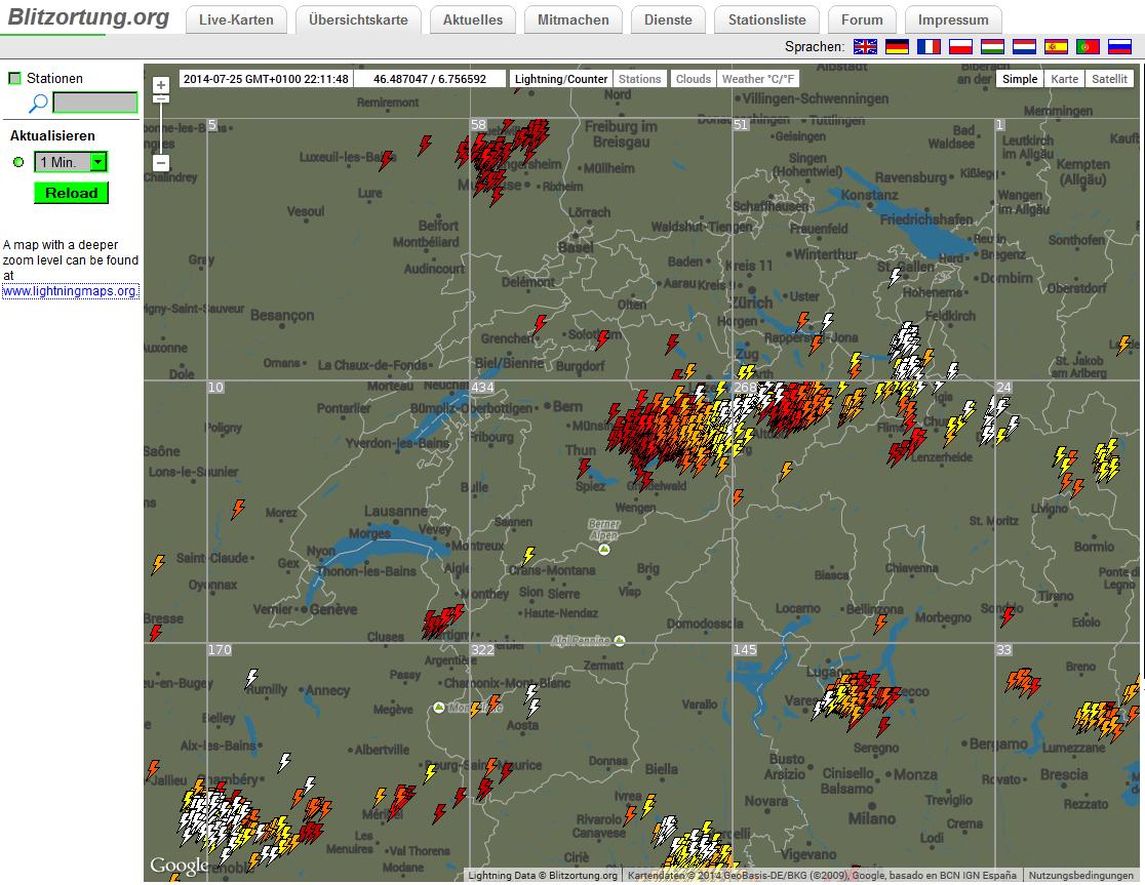
Task: Click the yellow lightning strike above Crans-Montana
Action: pos(529,556)
